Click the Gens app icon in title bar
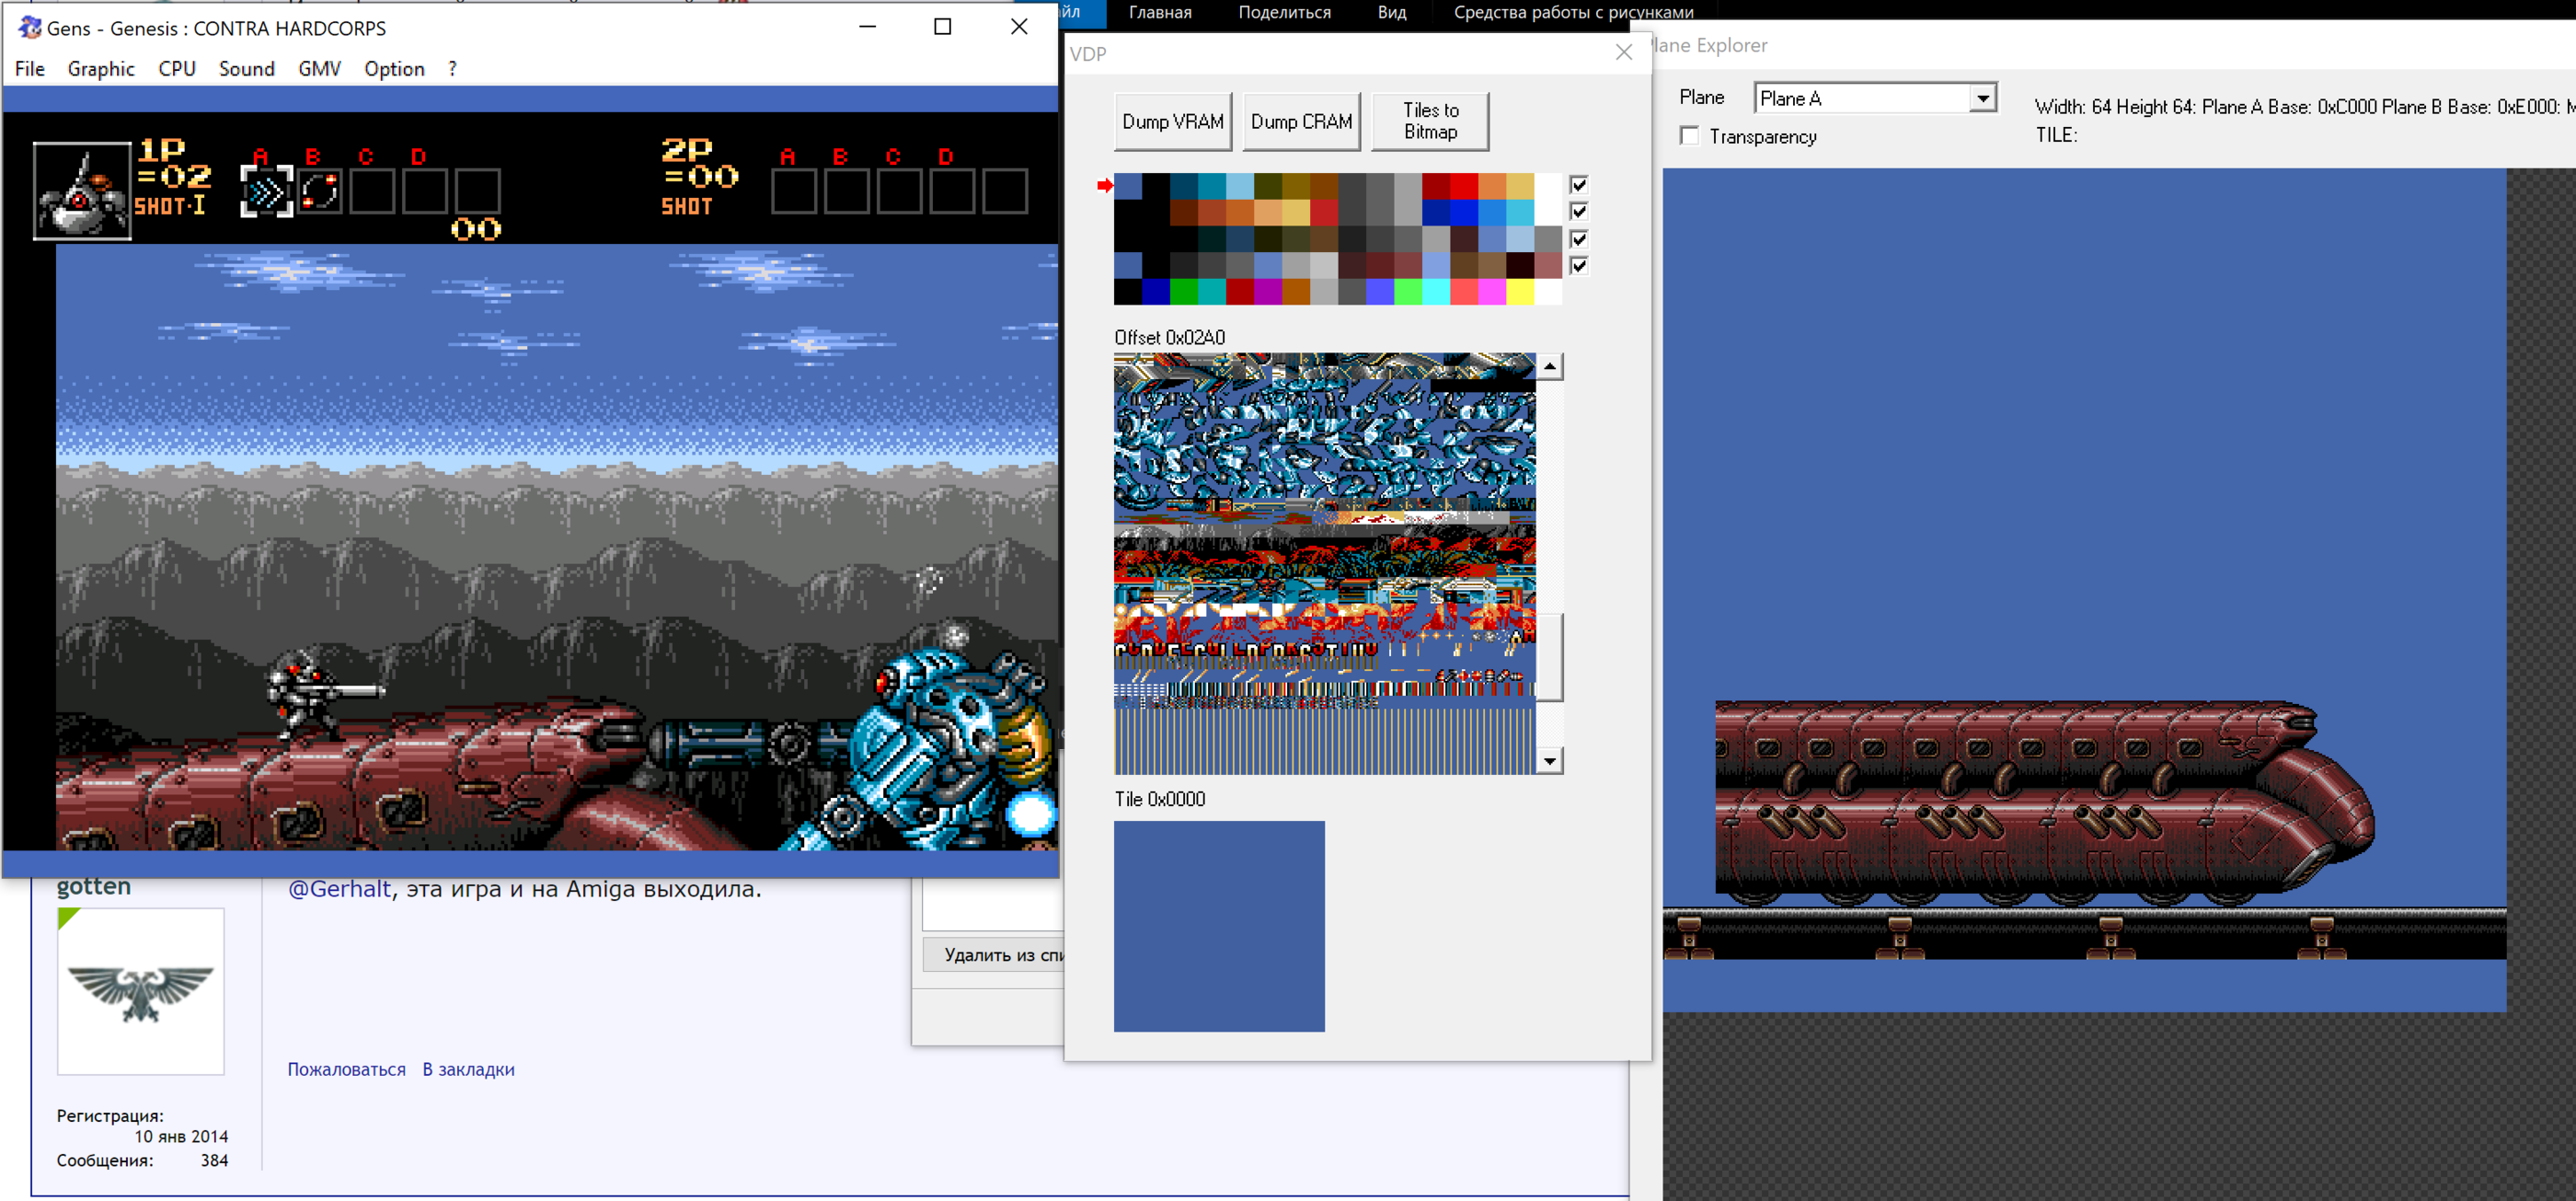The image size is (2576, 1201). [30, 27]
